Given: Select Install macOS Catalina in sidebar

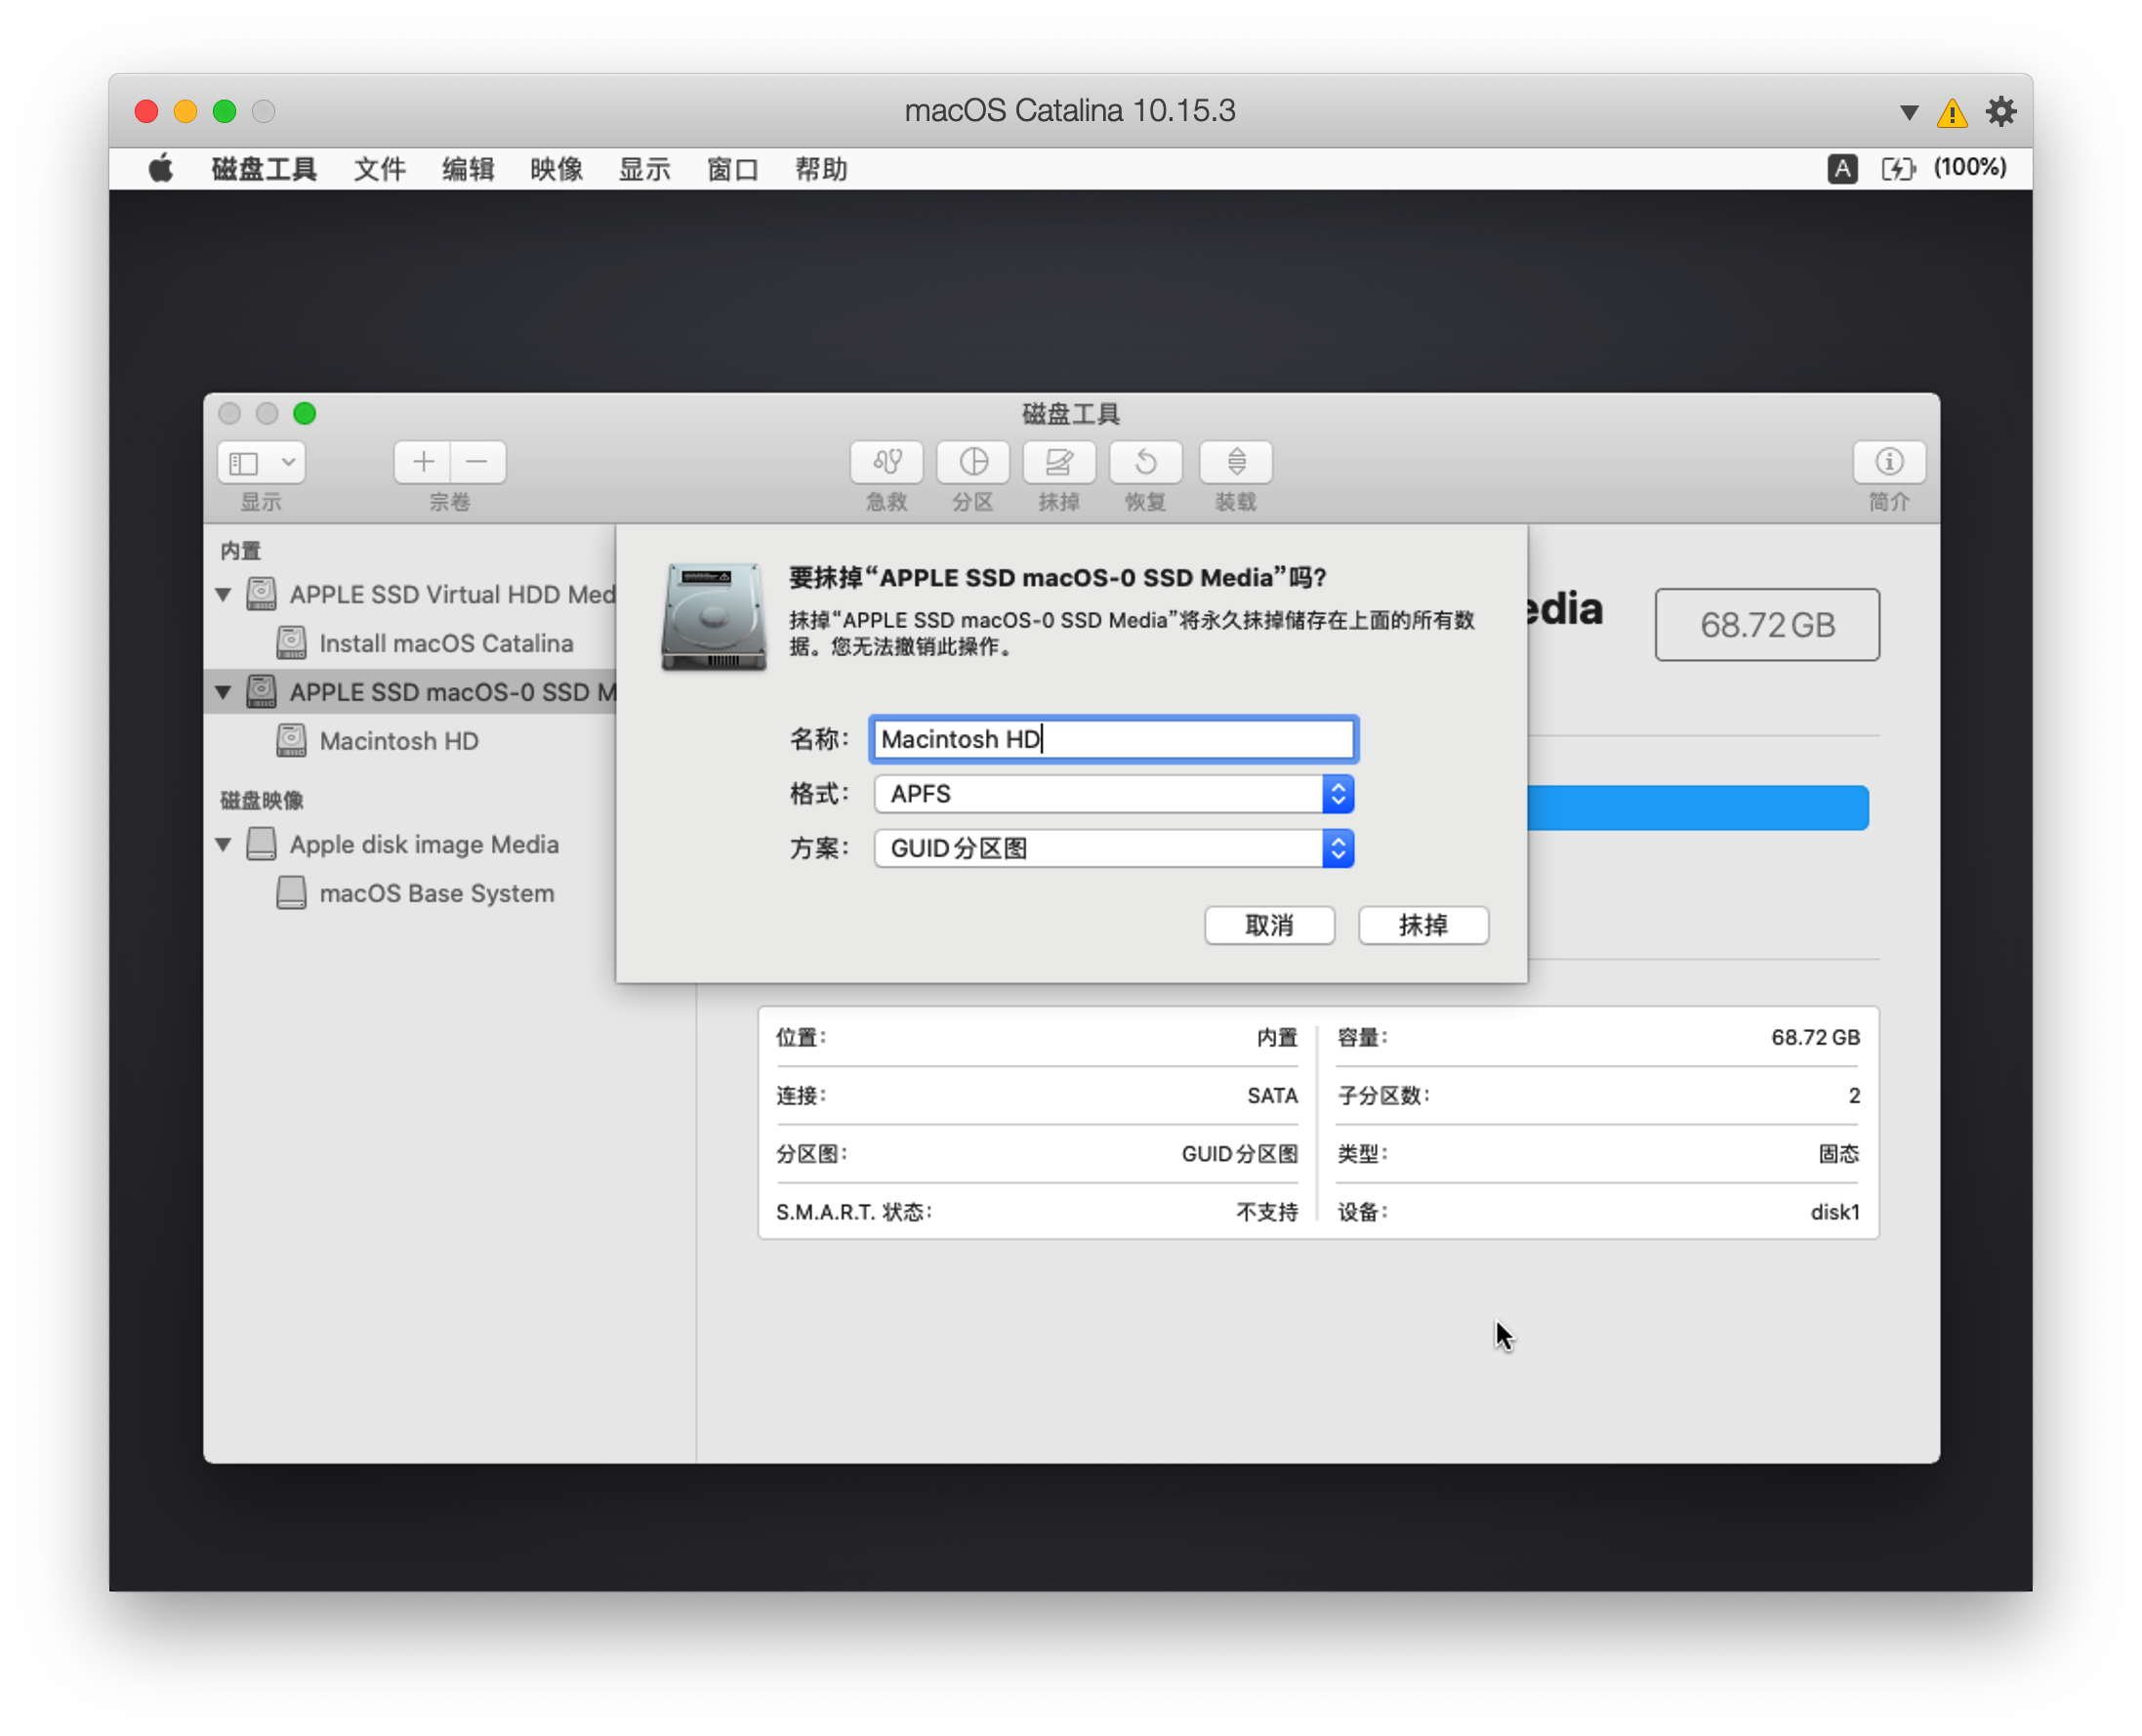Looking at the screenshot, I should tap(446, 643).
